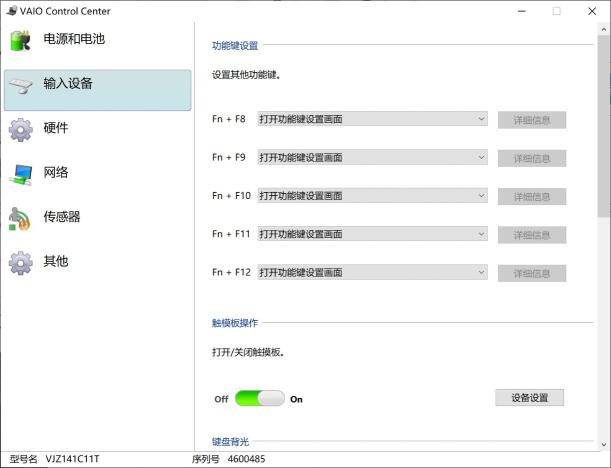The image size is (611, 468).
Task: Open touchpad 设备设置 button
Action: pyautogui.click(x=530, y=397)
